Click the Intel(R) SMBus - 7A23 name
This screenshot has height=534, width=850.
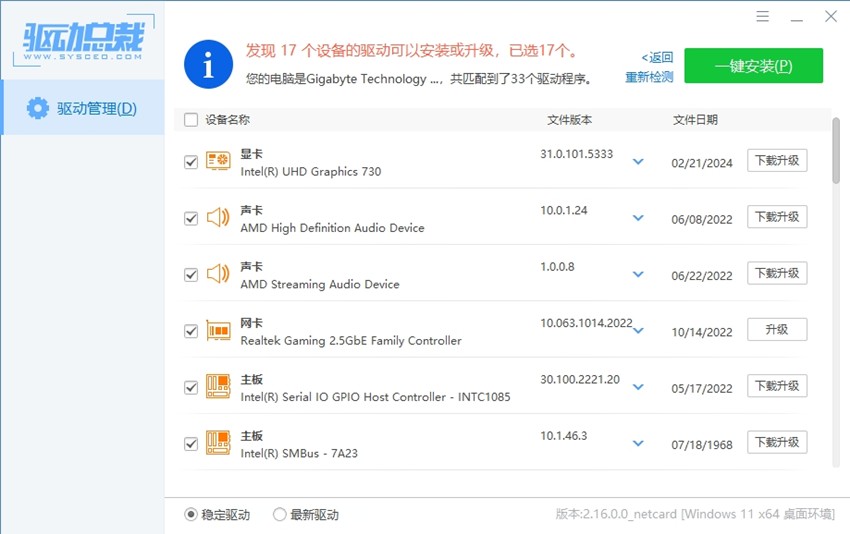pos(299,454)
